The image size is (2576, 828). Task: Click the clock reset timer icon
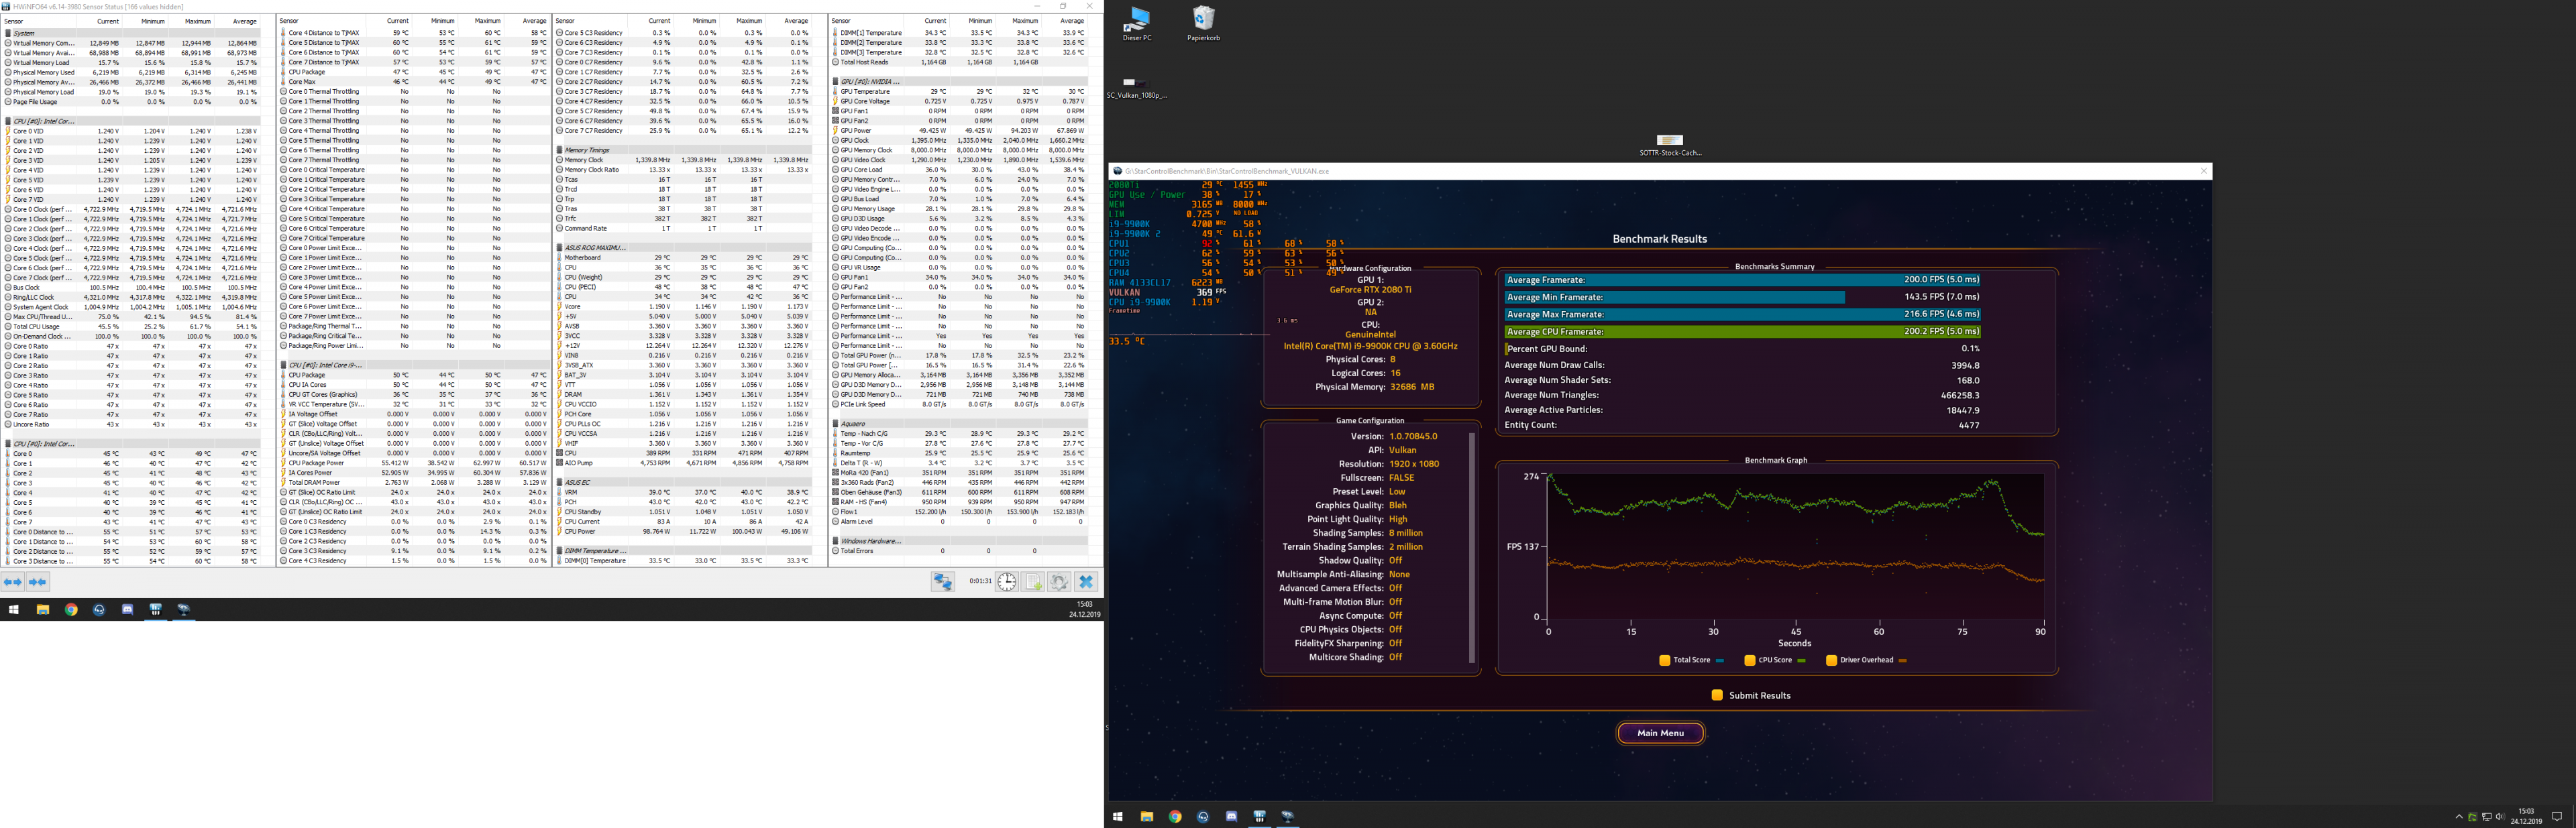pyautogui.click(x=1006, y=582)
